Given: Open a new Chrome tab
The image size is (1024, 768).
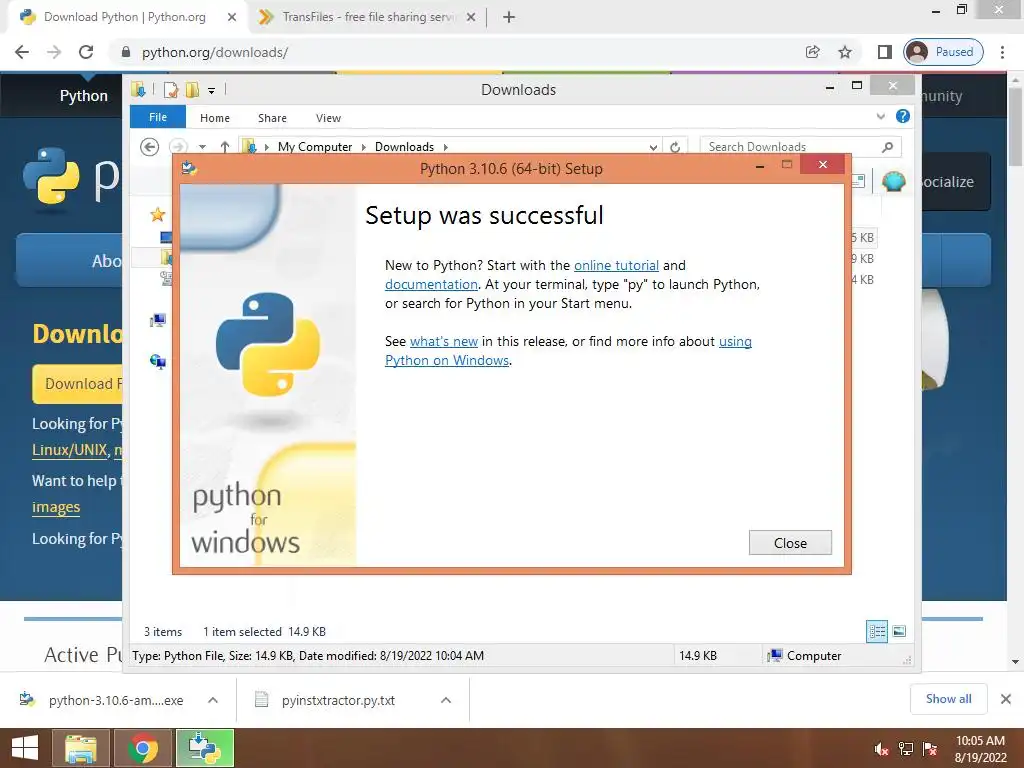Looking at the screenshot, I should tap(509, 17).
